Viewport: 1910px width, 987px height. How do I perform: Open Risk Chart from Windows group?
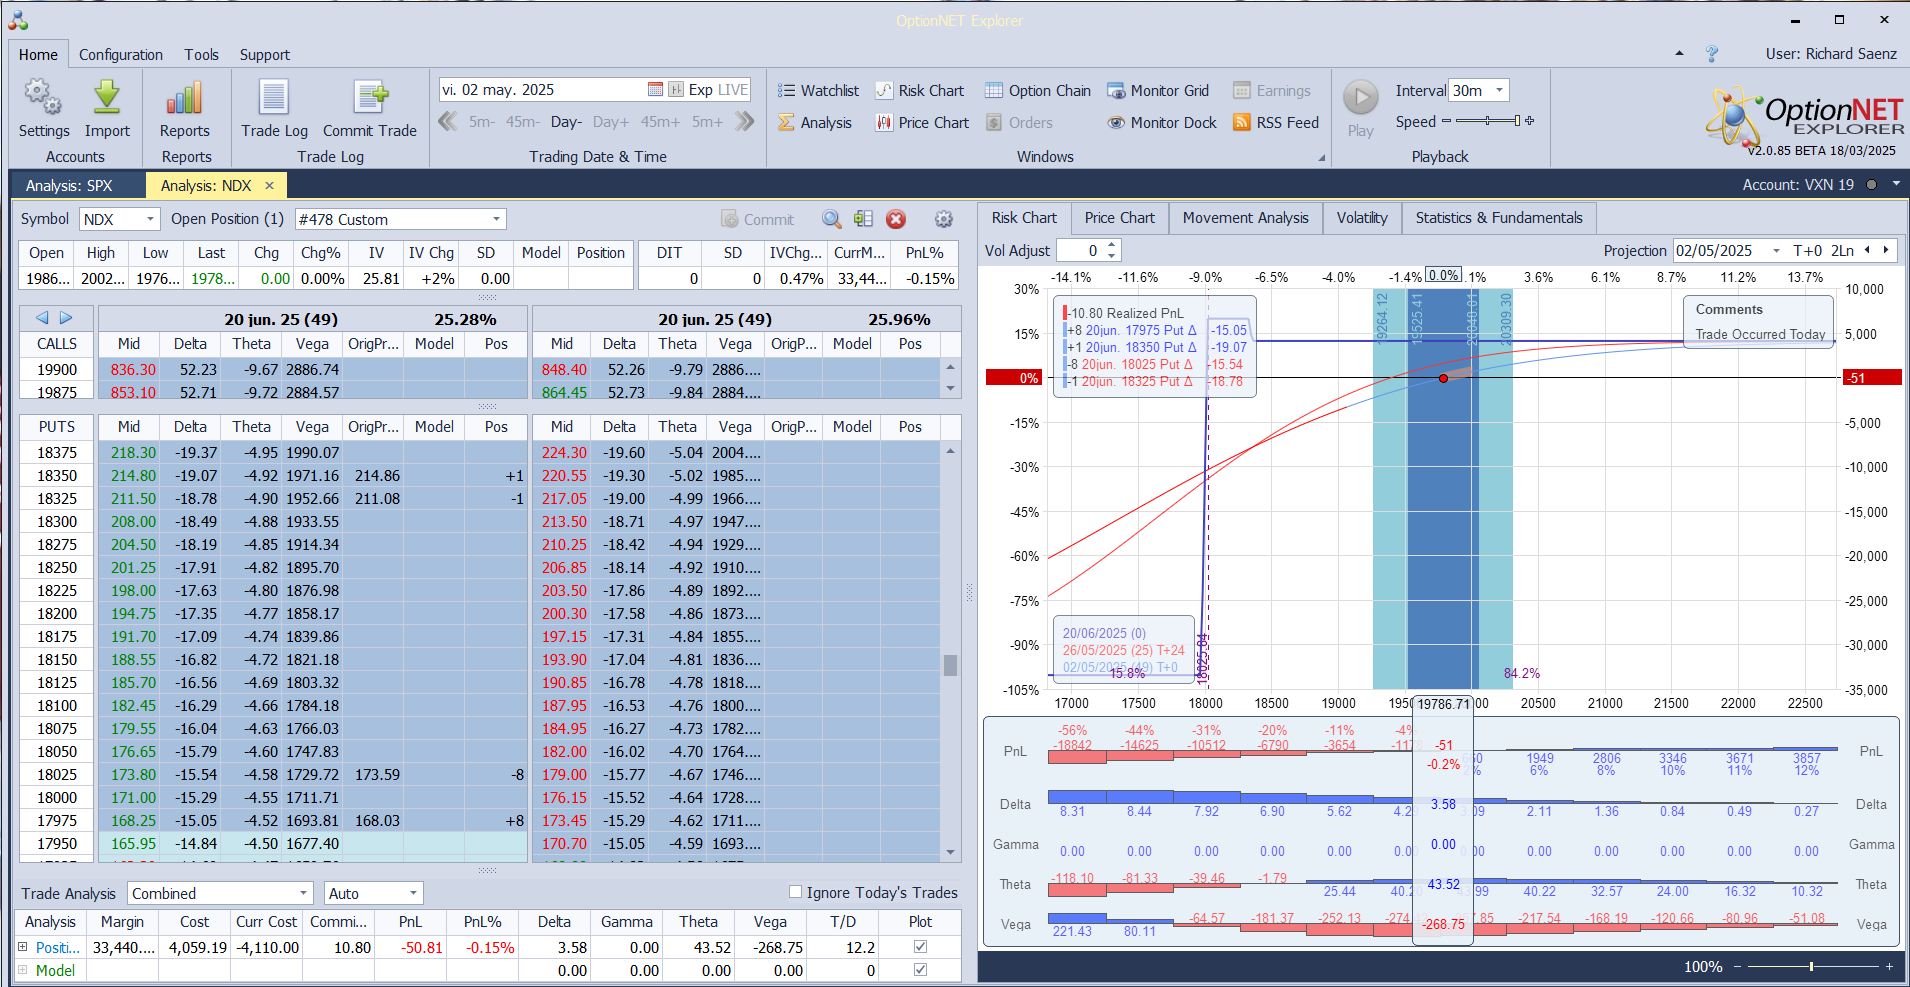pos(920,90)
